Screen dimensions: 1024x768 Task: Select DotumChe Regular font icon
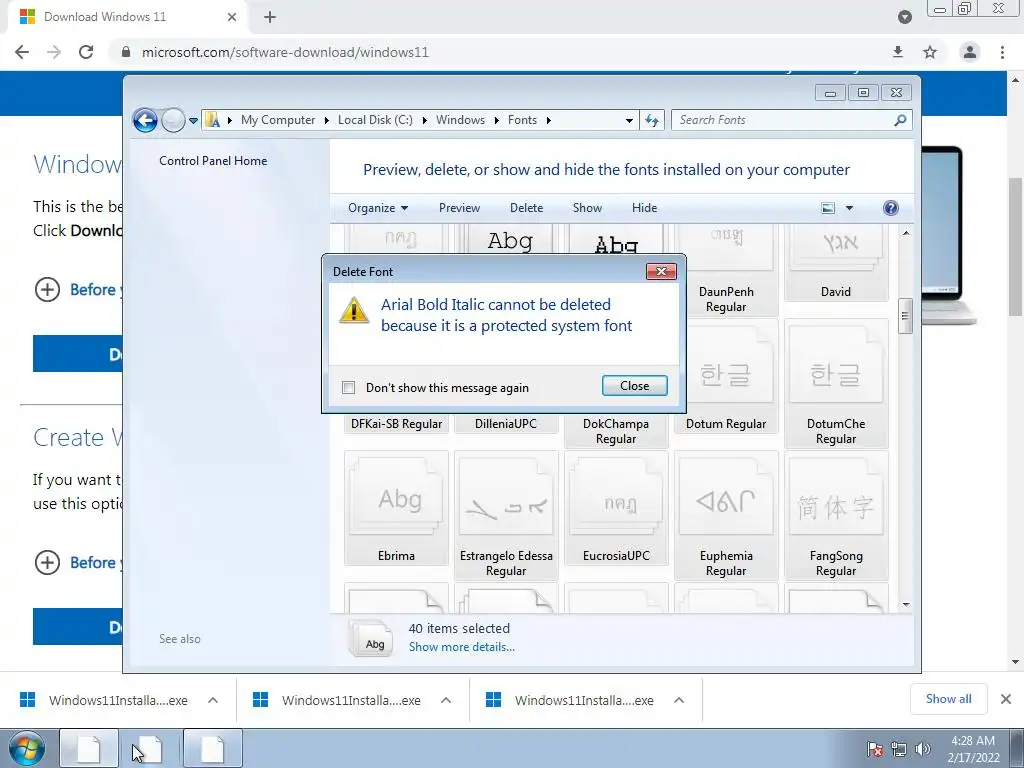(x=836, y=383)
